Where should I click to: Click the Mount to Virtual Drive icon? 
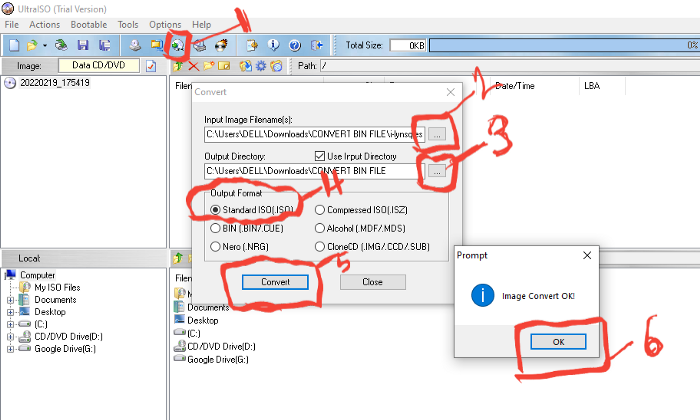pyautogui.click(x=200, y=45)
